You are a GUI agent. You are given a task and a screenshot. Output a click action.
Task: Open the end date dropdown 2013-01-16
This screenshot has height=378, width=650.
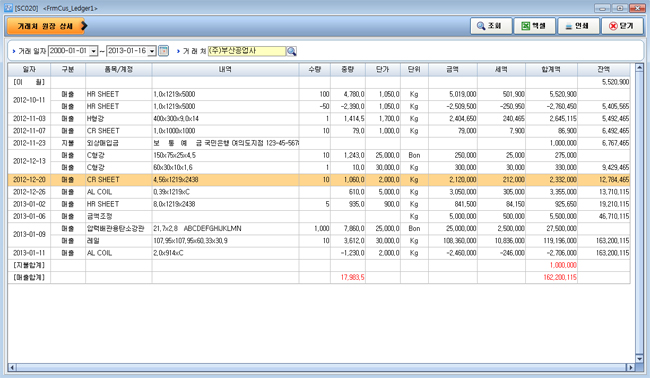click(152, 51)
